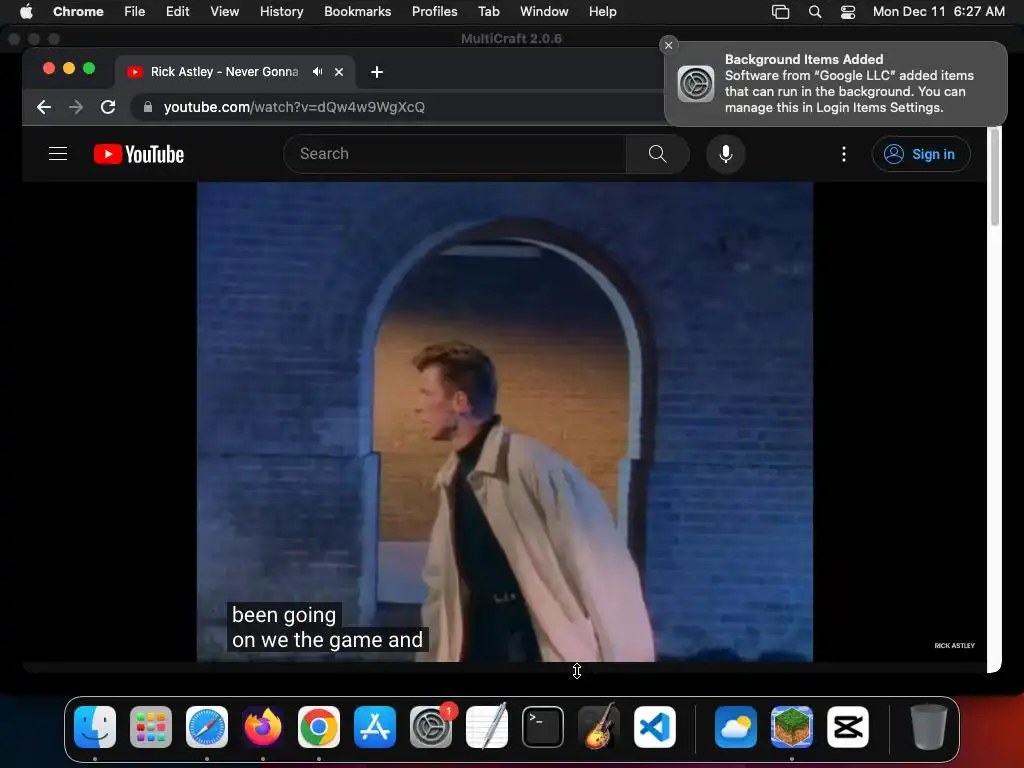Image resolution: width=1024 pixels, height=768 pixels.
Task: Focus the YouTube Search field
Action: coord(455,154)
